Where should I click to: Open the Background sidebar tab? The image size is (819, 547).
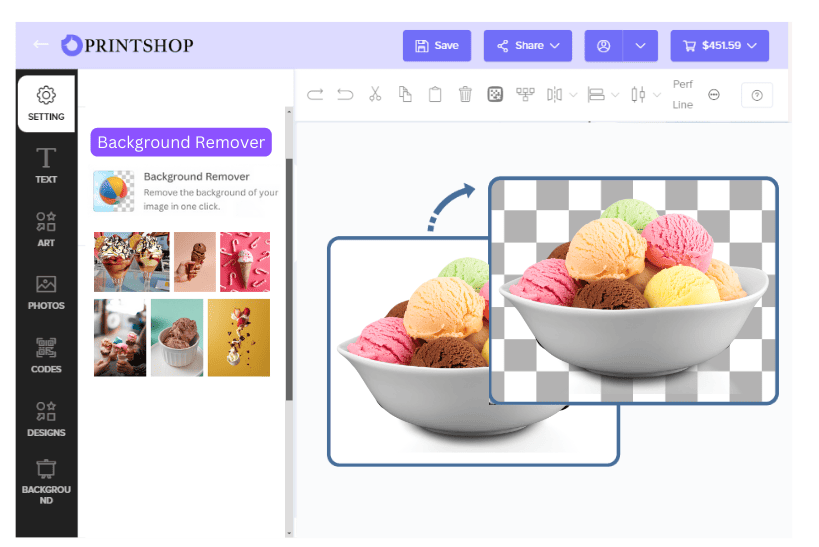[x=46, y=482]
